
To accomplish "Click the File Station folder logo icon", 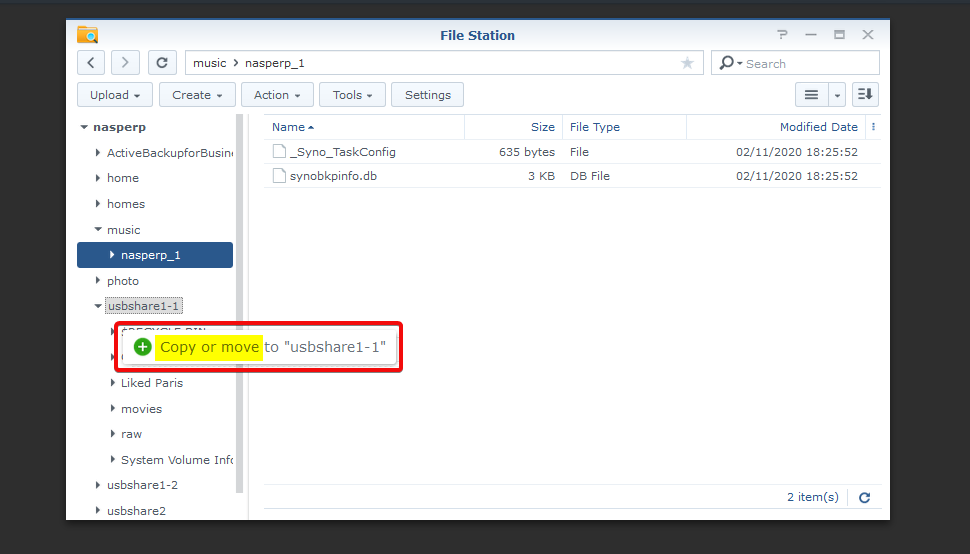I will (88, 35).
